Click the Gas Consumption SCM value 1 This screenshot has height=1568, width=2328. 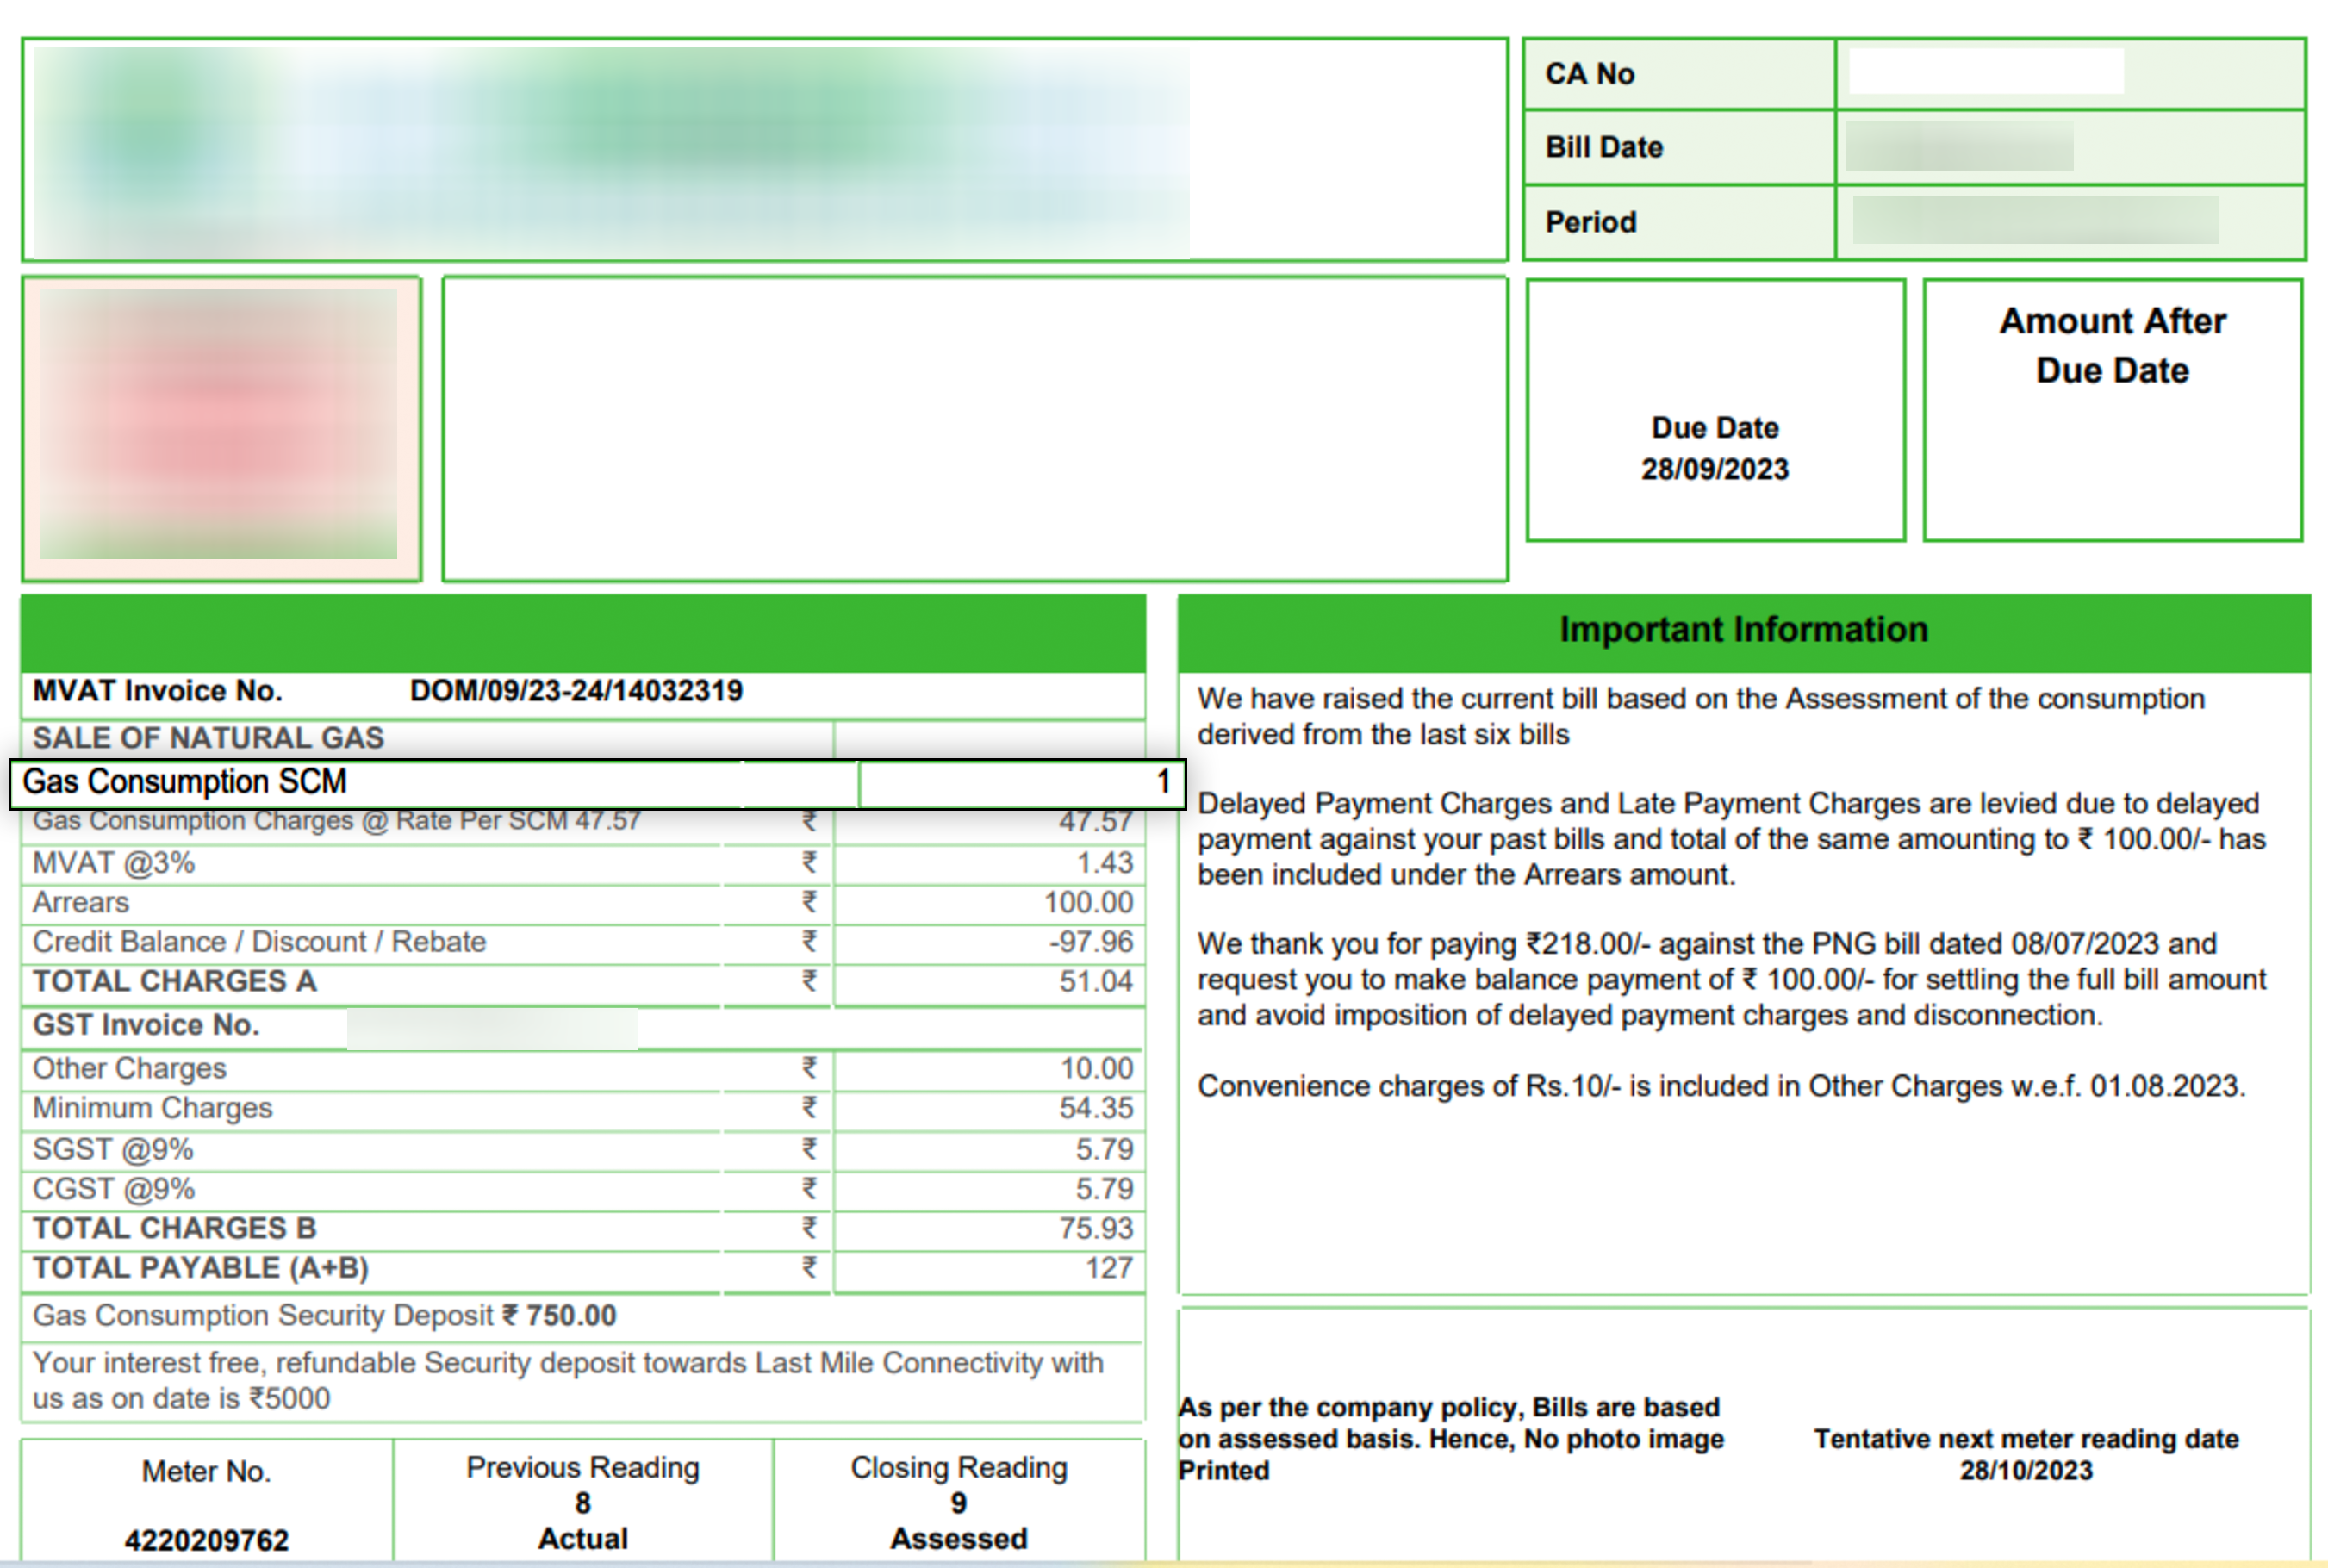(x=1162, y=782)
